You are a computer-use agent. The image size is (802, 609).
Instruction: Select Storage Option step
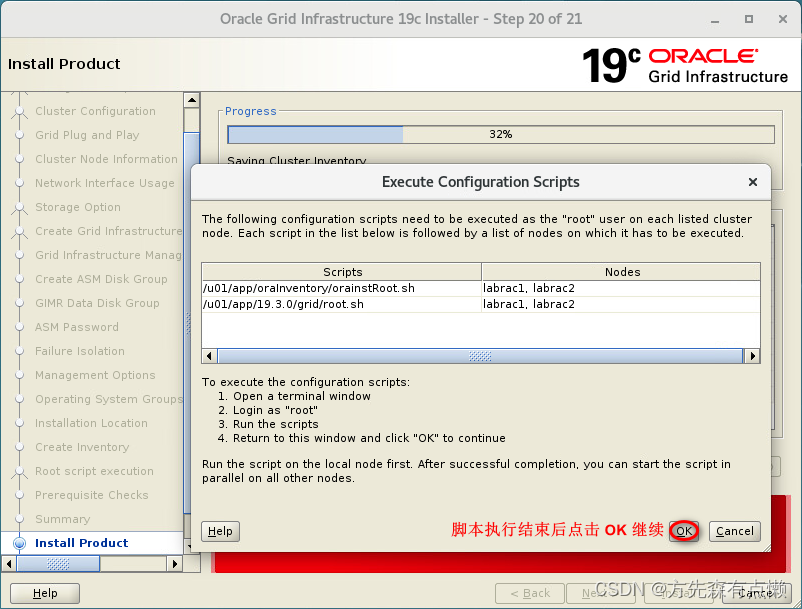(78, 207)
